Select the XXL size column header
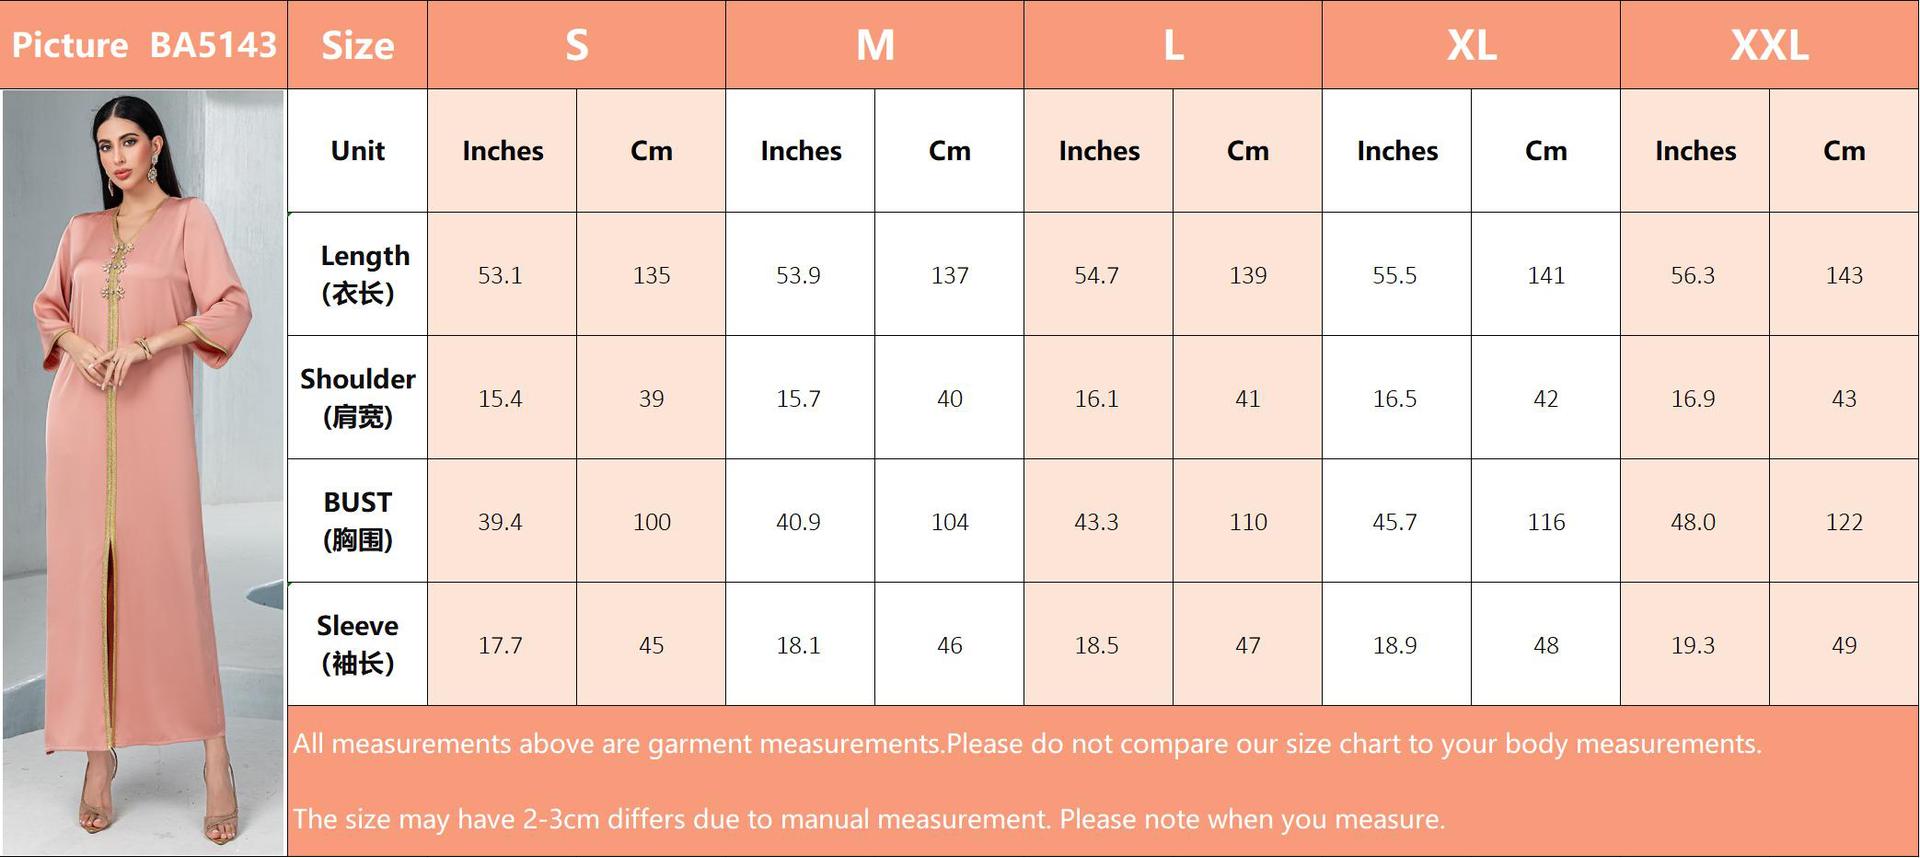The height and width of the screenshot is (858, 1920). [x=1769, y=45]
